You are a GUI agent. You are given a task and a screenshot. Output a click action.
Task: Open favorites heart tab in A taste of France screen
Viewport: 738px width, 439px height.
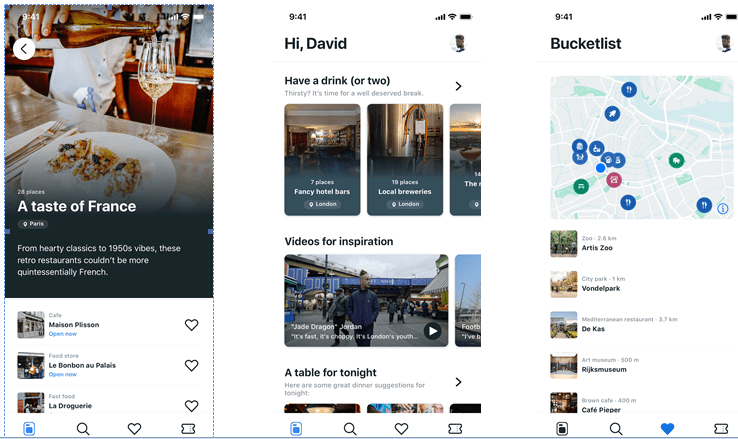tap(135, 429)
